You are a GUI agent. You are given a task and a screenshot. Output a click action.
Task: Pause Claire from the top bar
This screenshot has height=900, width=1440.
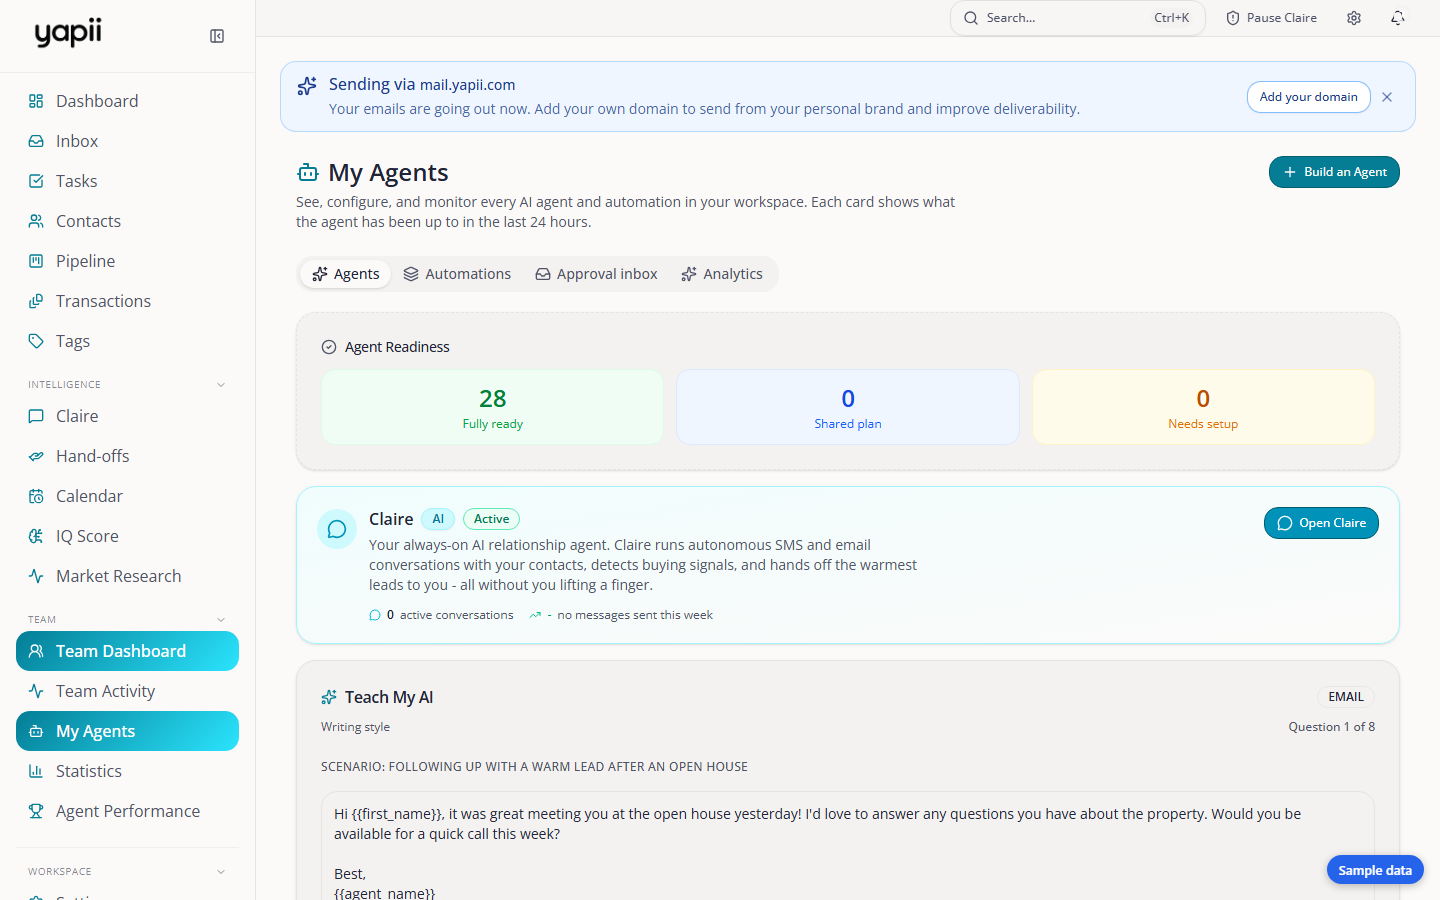(x=1271, y=18)
